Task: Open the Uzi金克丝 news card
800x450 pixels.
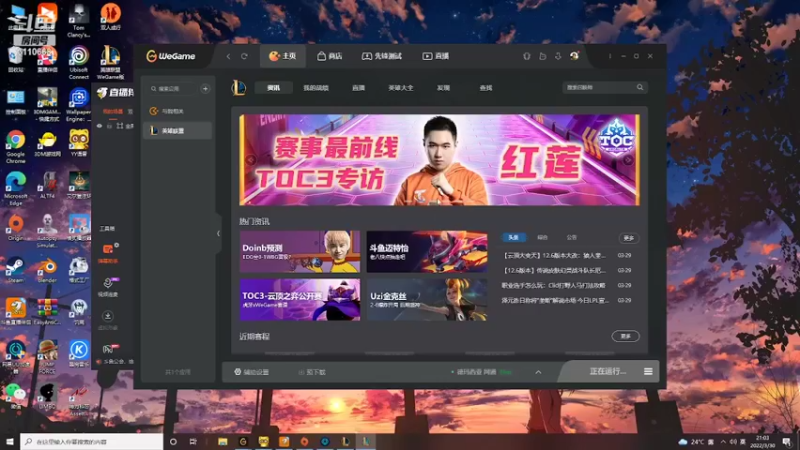Action: 427,299
